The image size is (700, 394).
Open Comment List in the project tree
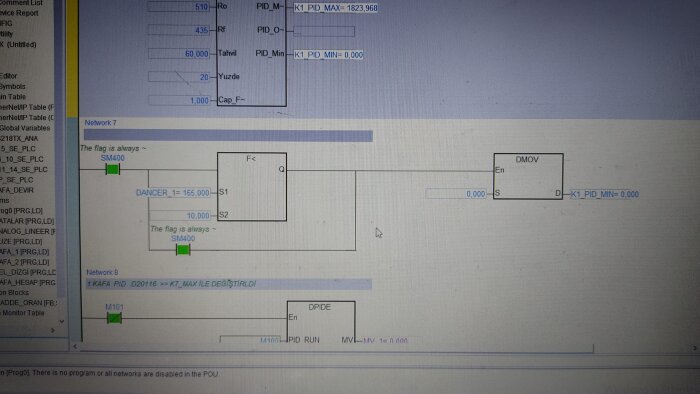click(x=21, y=3)
